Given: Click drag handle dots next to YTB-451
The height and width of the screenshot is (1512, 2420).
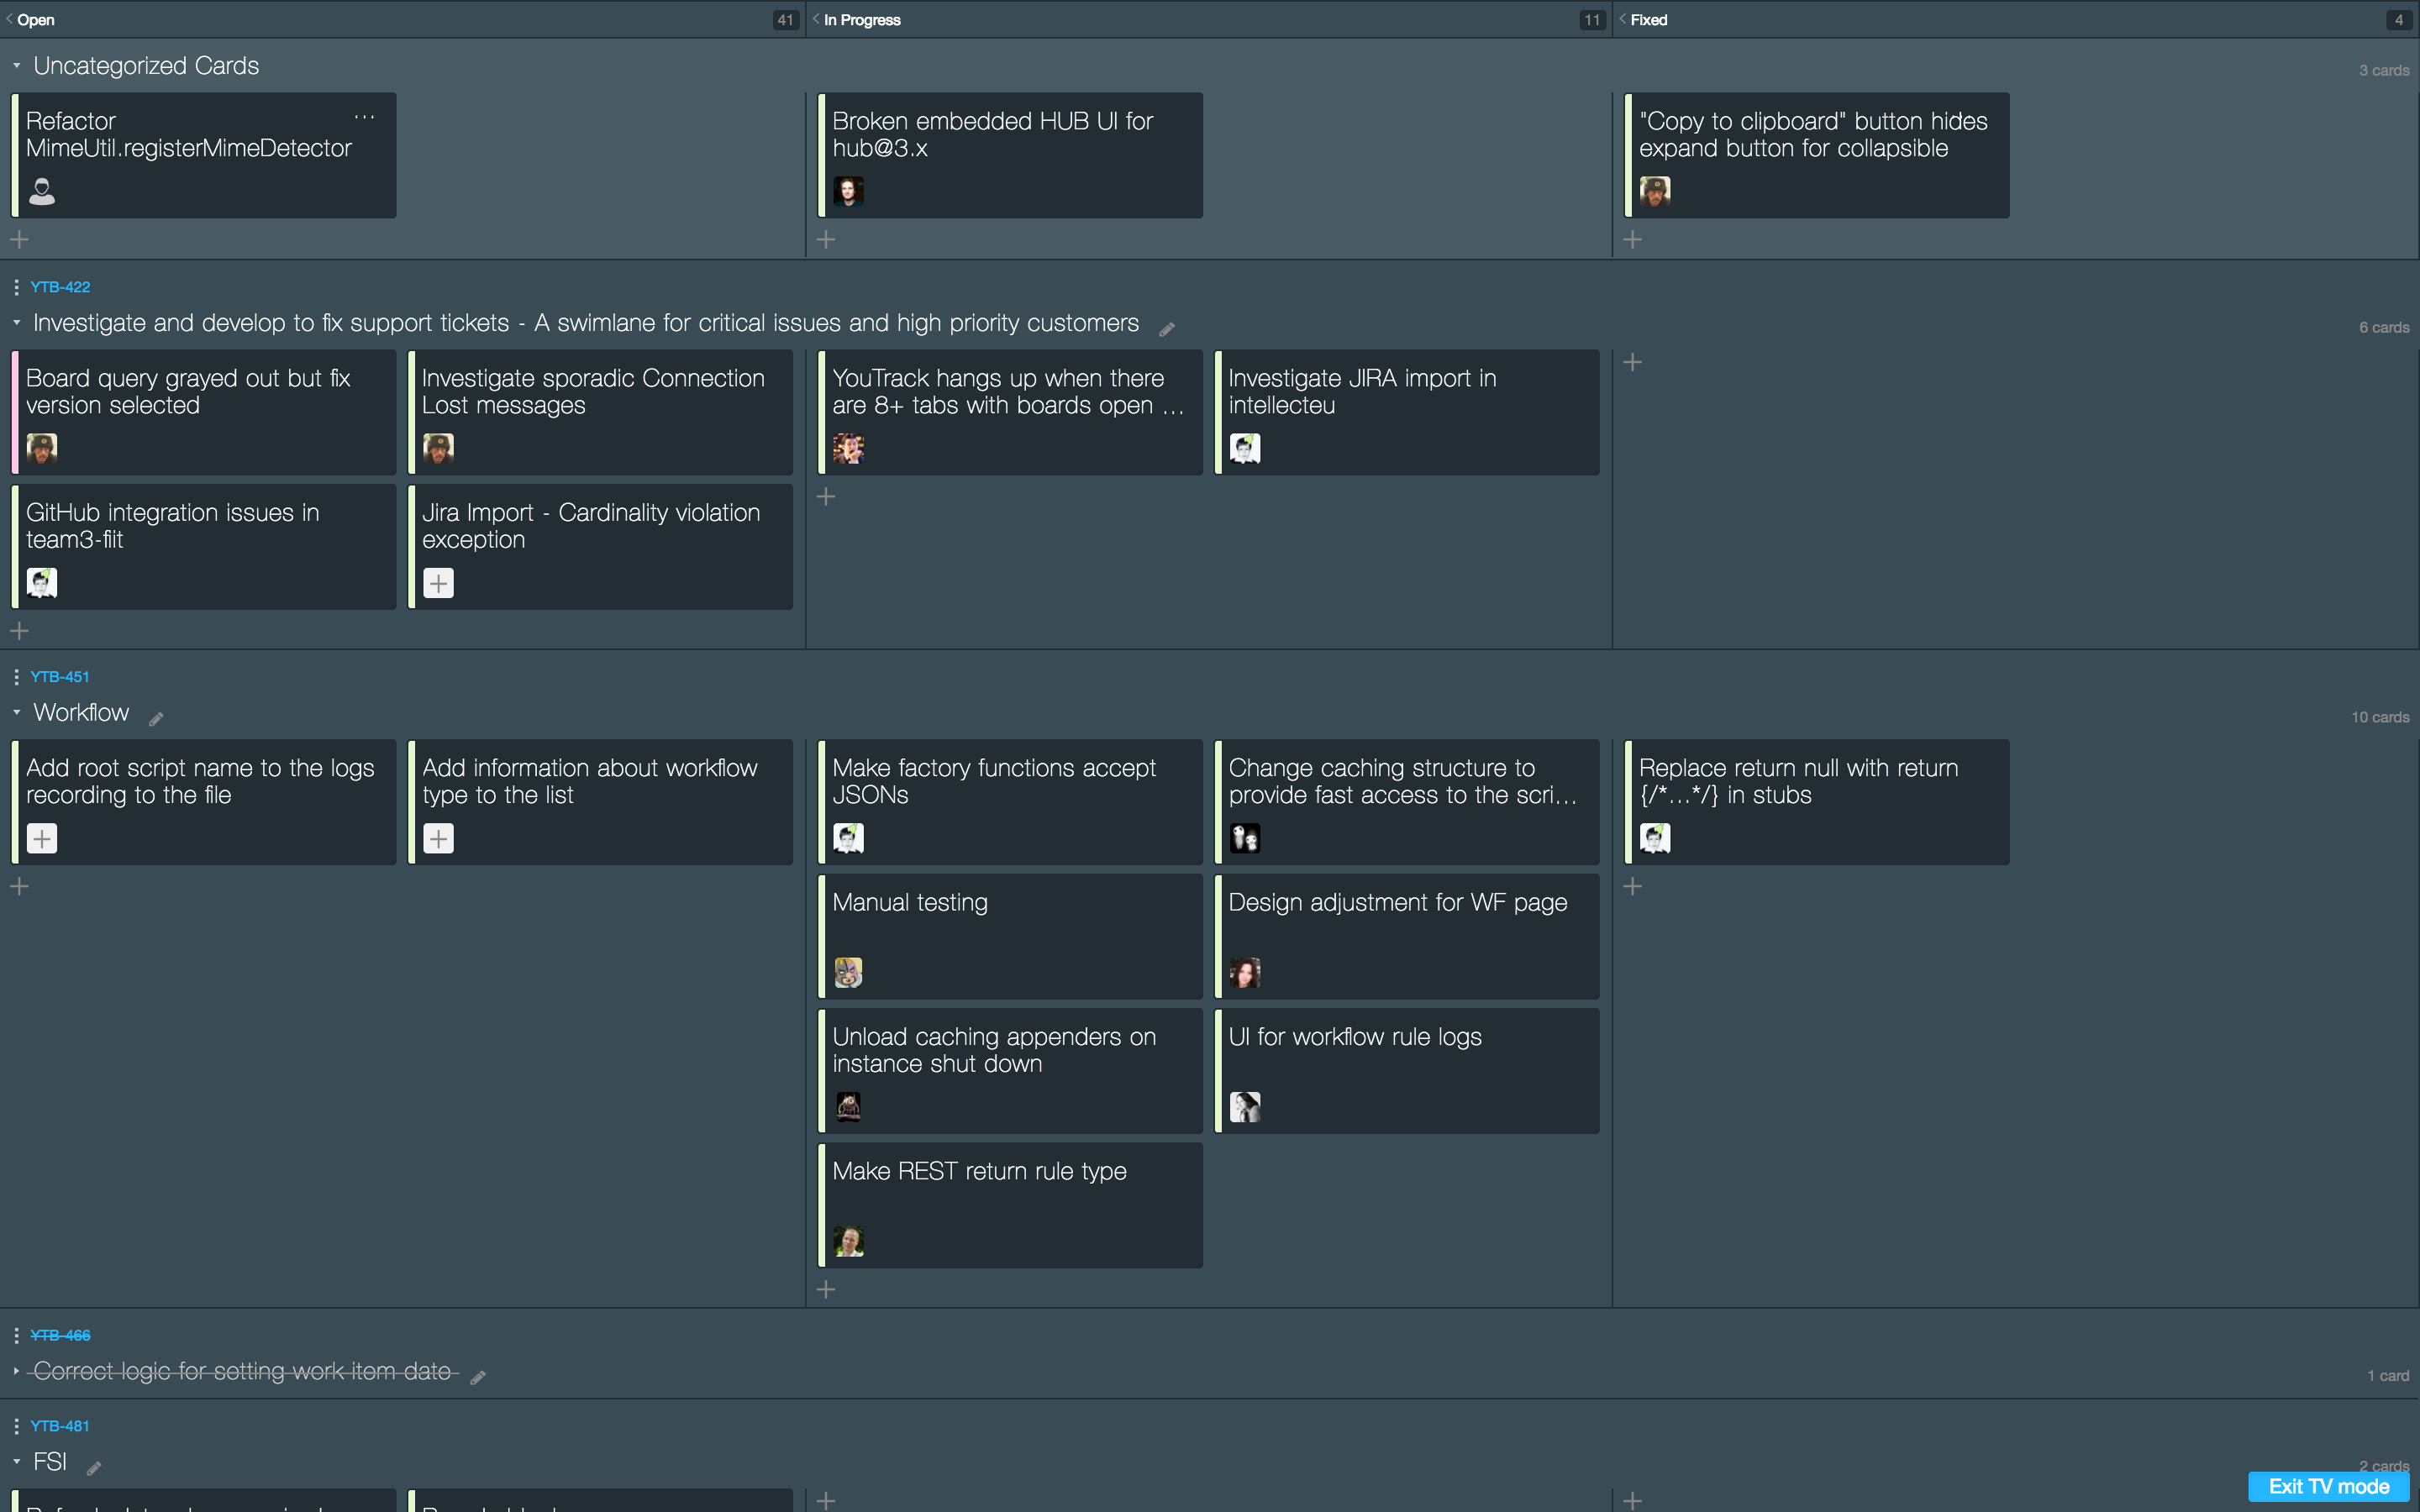Looking at the screenshot, I should pos(16,677).
